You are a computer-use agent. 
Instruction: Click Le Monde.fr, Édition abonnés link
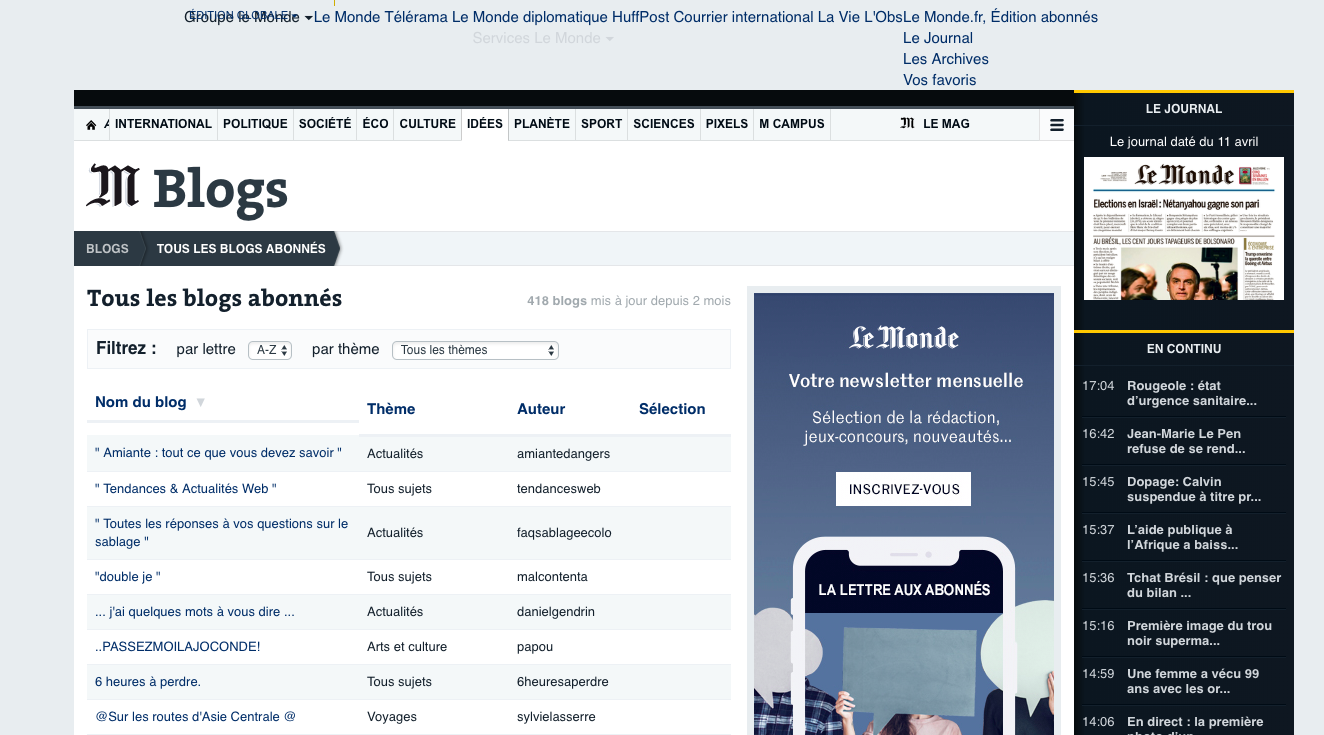pyautogui.click(x=1000, y=17)
